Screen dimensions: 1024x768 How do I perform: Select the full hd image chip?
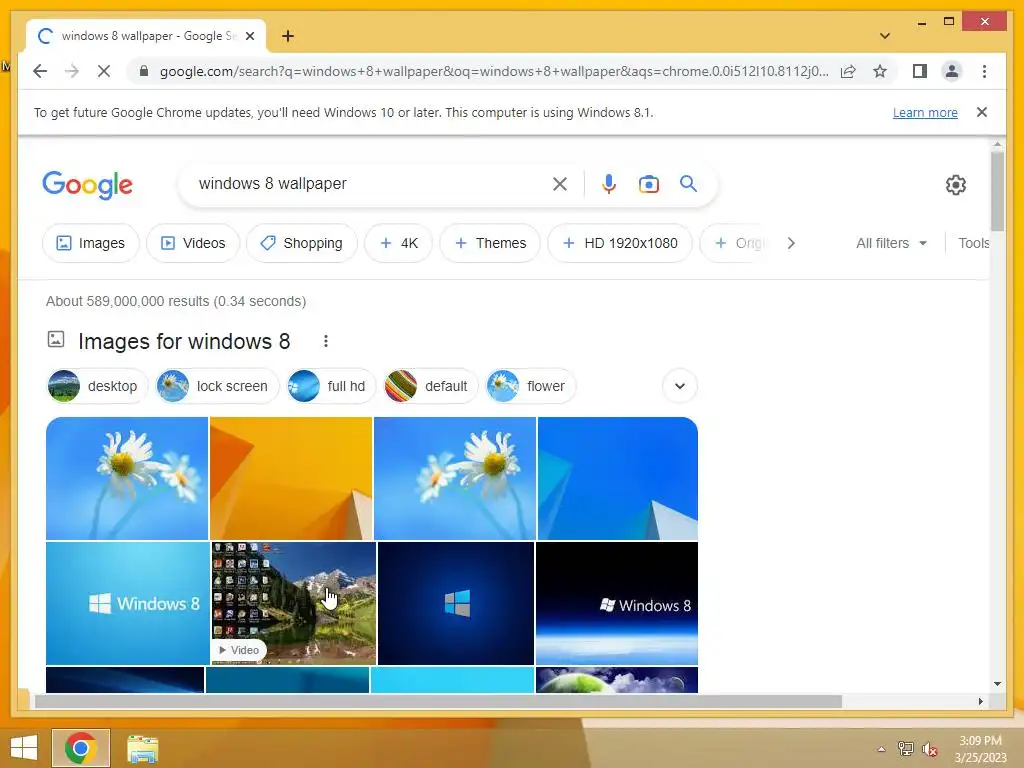(332, 386)
